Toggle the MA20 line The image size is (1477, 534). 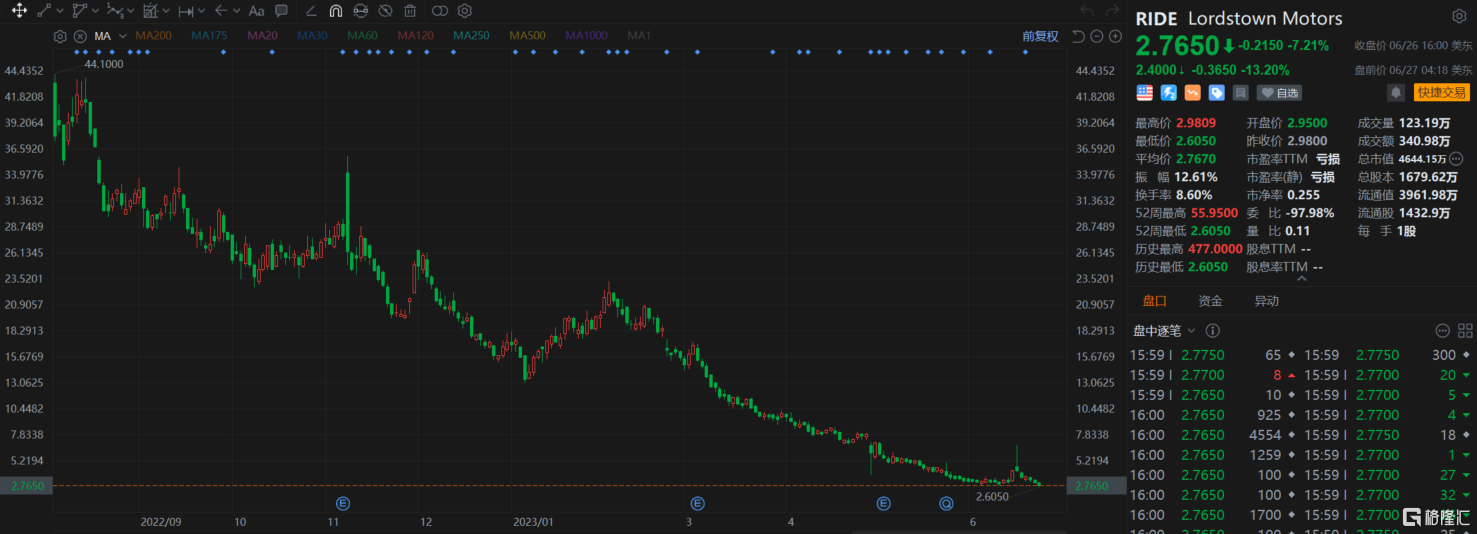pos(262,36)
